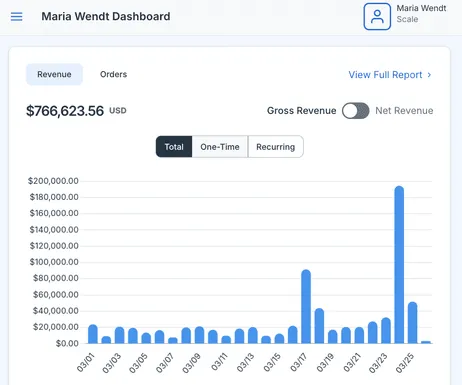Select the Recurring segment button
The image size is (462, 385).
pos(276,147)
